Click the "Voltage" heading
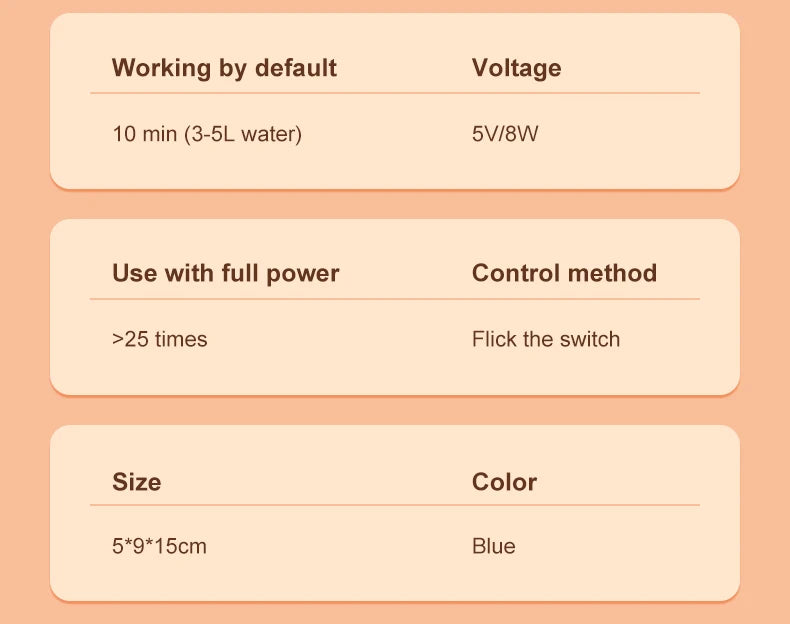The image size is (790, 624). (x=516, y=68)
